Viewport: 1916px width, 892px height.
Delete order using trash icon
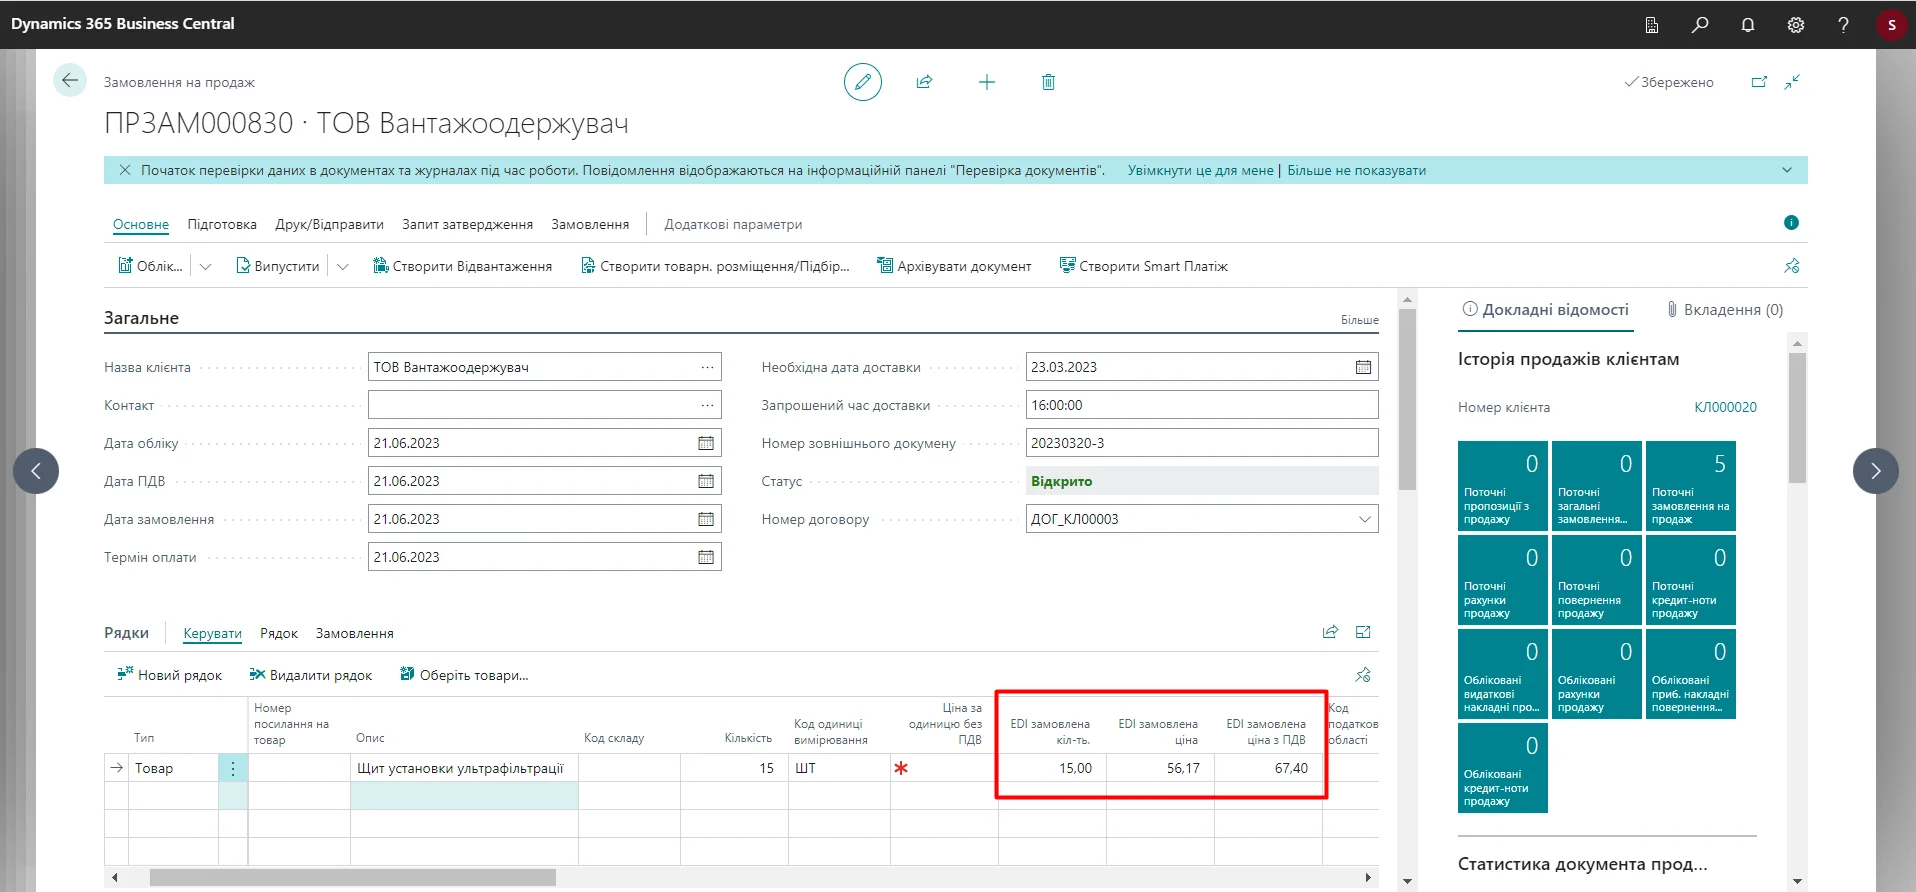click(1048, 82)
